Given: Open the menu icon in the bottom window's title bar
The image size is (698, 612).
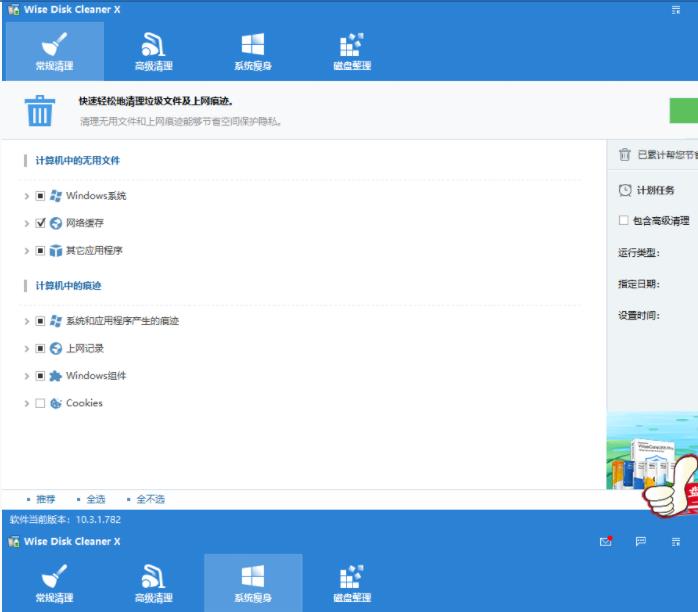Looking at the screenshot, I should pyautogui.click(x=676, y=542).
